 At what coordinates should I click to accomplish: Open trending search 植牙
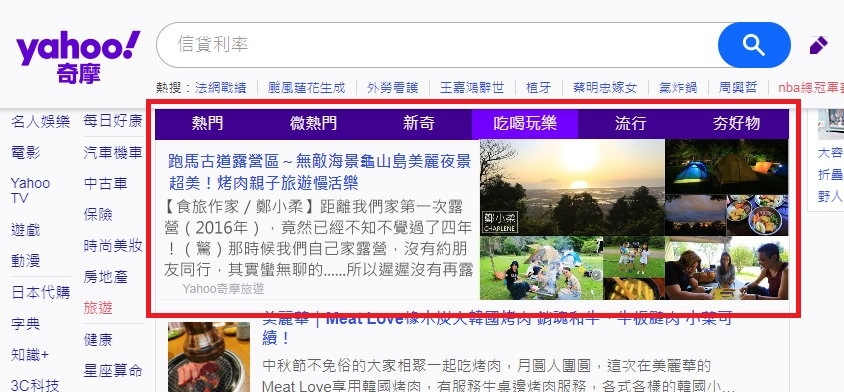539,88
